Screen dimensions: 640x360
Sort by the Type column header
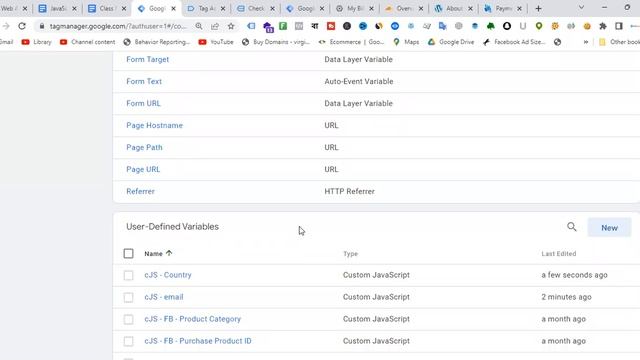point(350,254)
